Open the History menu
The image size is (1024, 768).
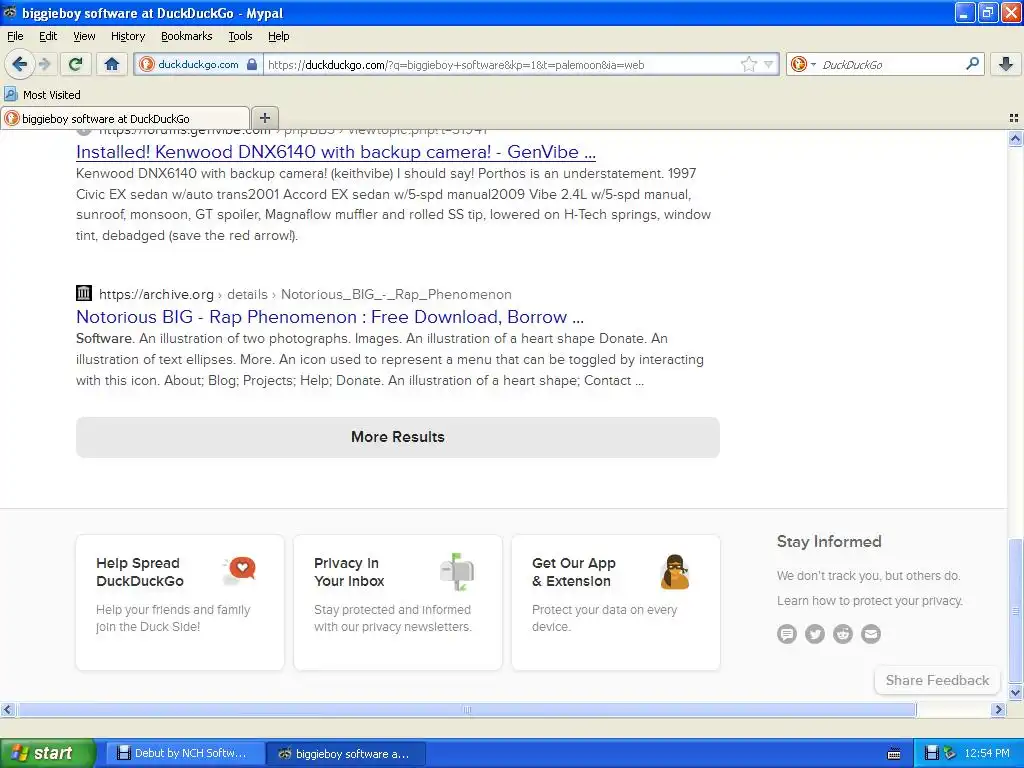click(128, 36)
